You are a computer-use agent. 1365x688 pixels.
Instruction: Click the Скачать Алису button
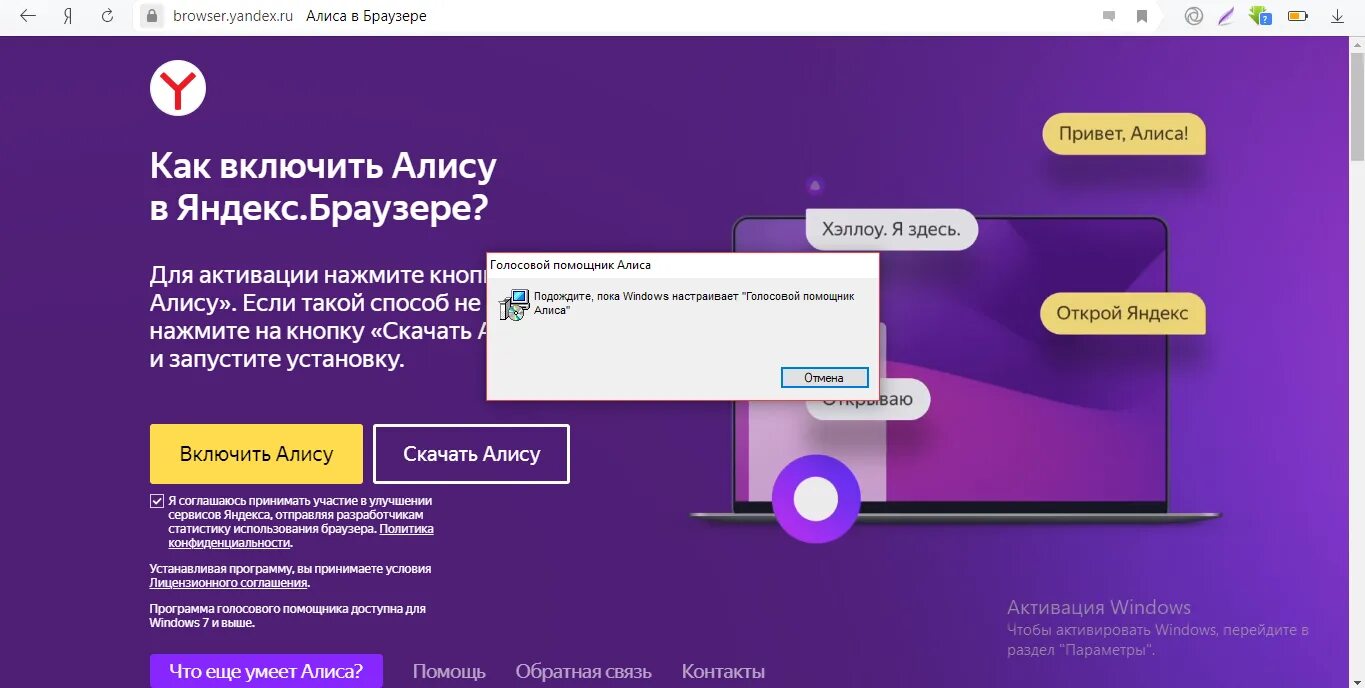[471, 454]
